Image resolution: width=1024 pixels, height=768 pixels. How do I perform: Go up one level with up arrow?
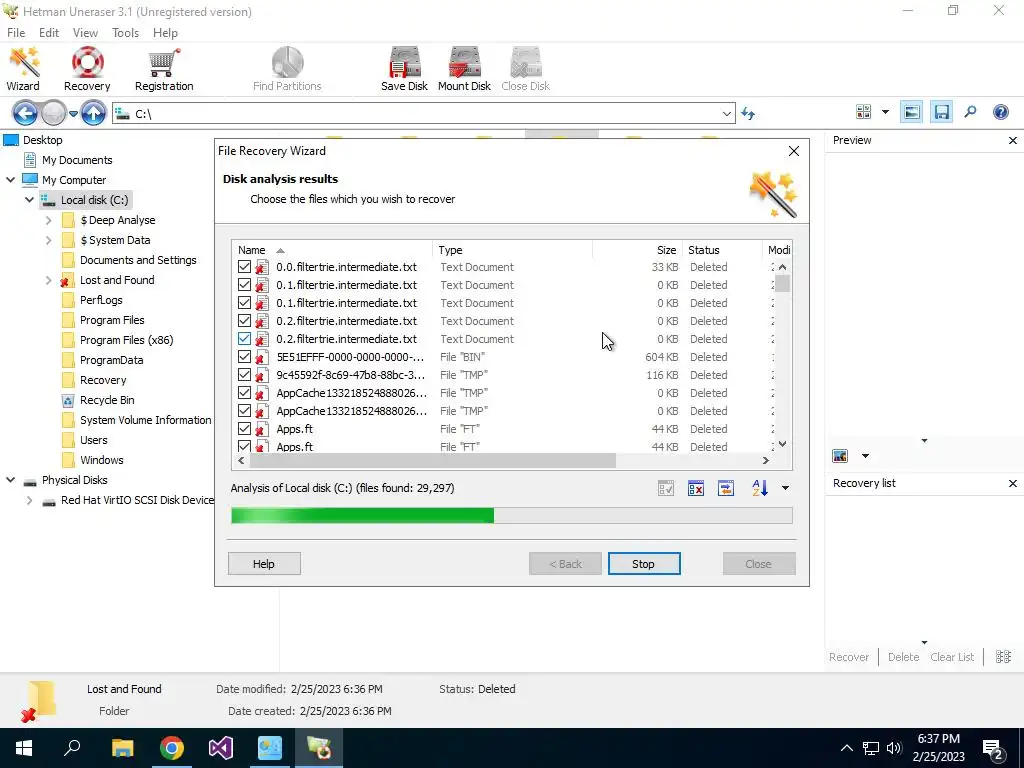[93, 114]
